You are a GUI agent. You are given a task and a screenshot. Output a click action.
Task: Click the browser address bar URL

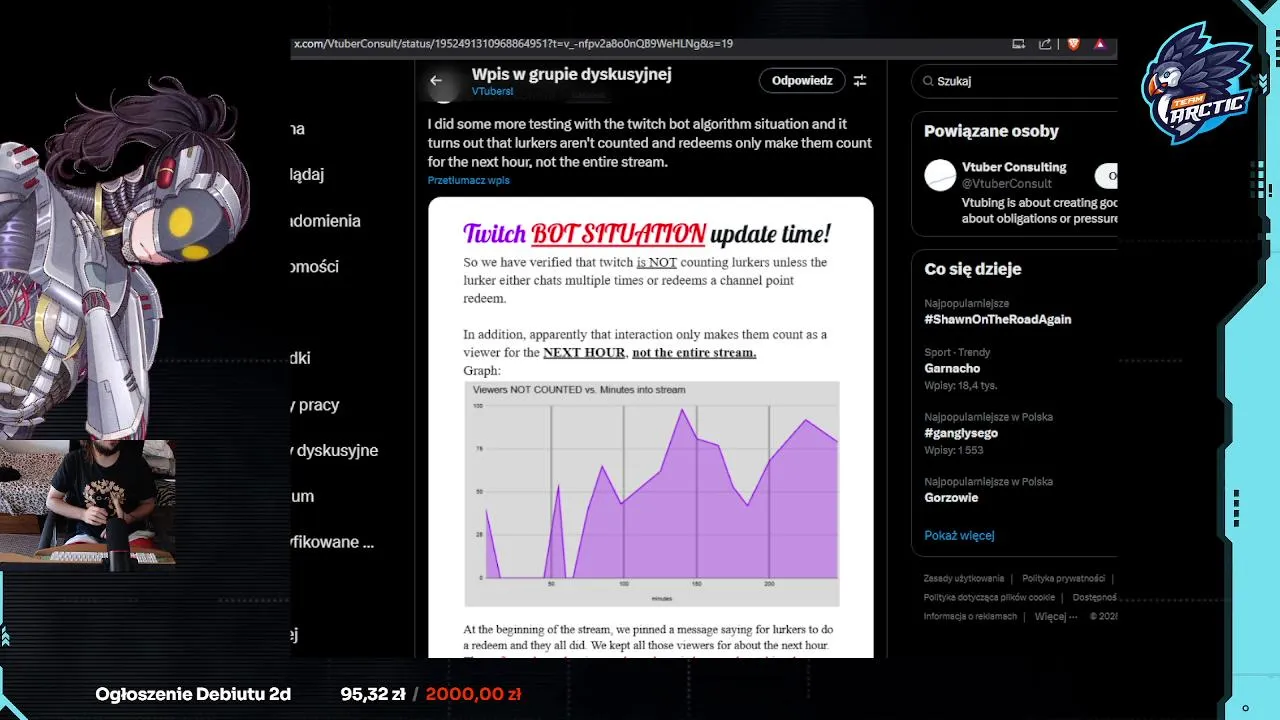click(513, 44)
